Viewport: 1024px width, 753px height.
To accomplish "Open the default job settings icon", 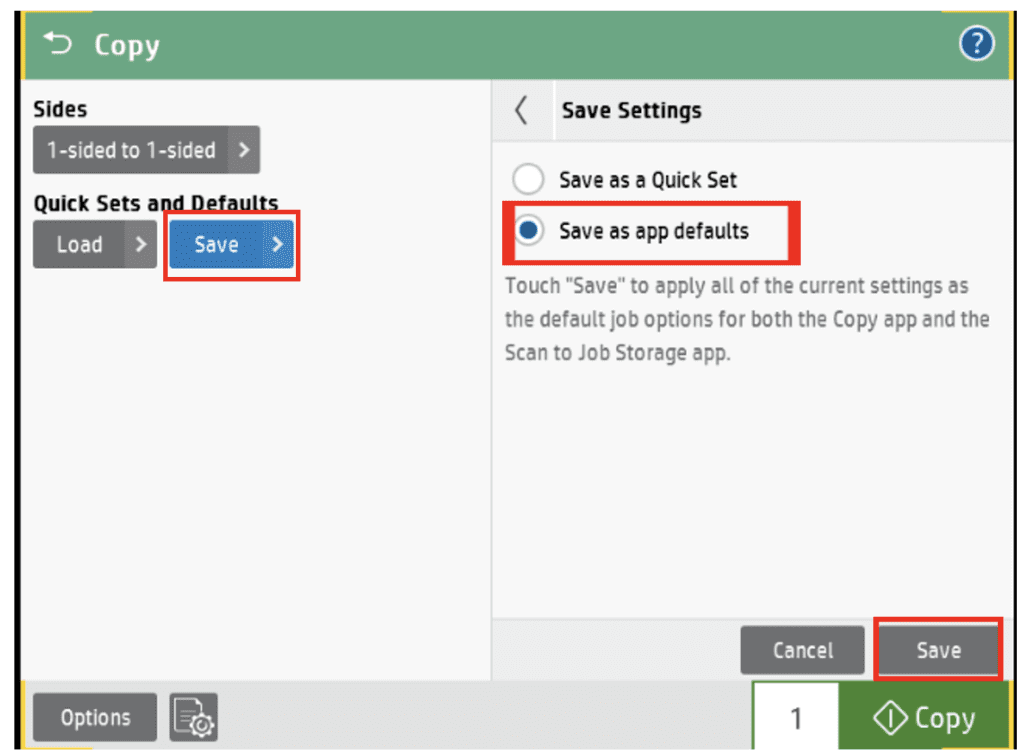I will [193, 717].
